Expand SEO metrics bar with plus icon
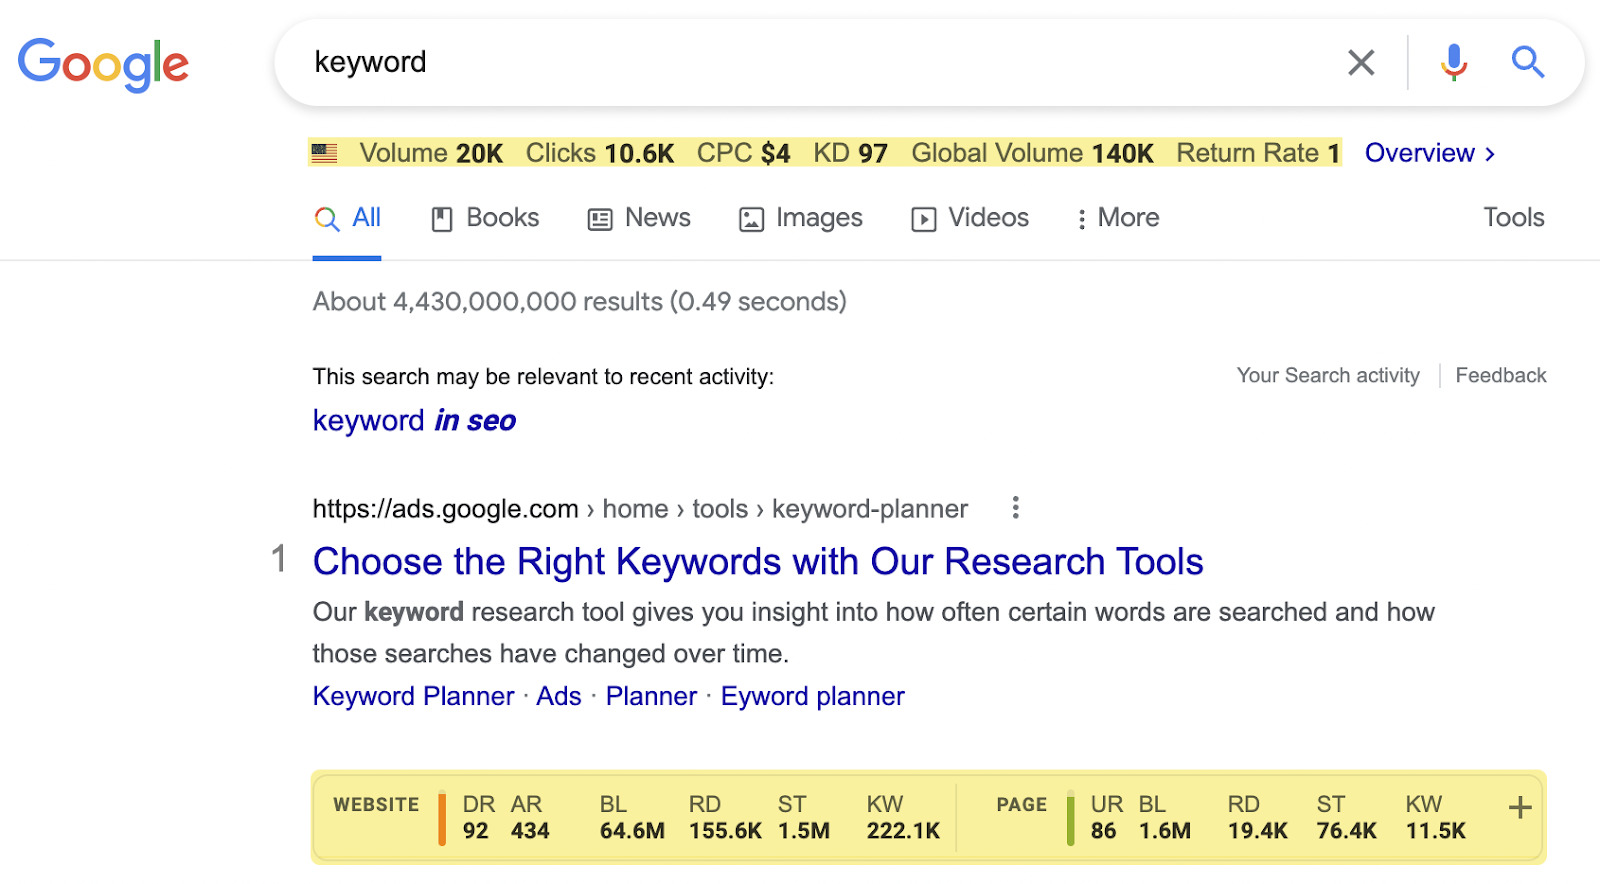 1520,808
